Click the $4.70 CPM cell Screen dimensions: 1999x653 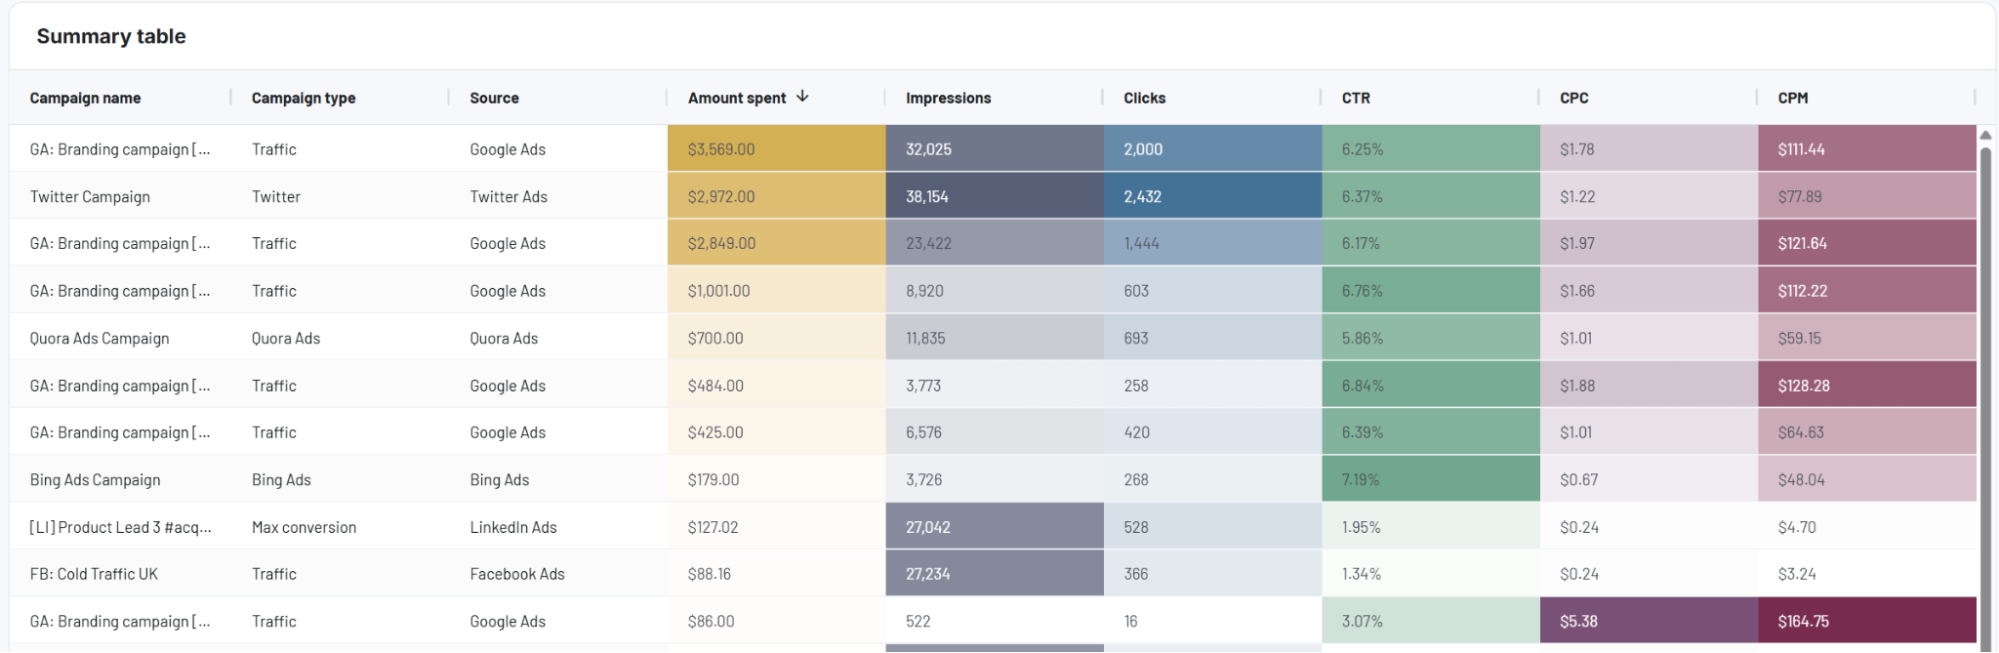coord(1867,527)
